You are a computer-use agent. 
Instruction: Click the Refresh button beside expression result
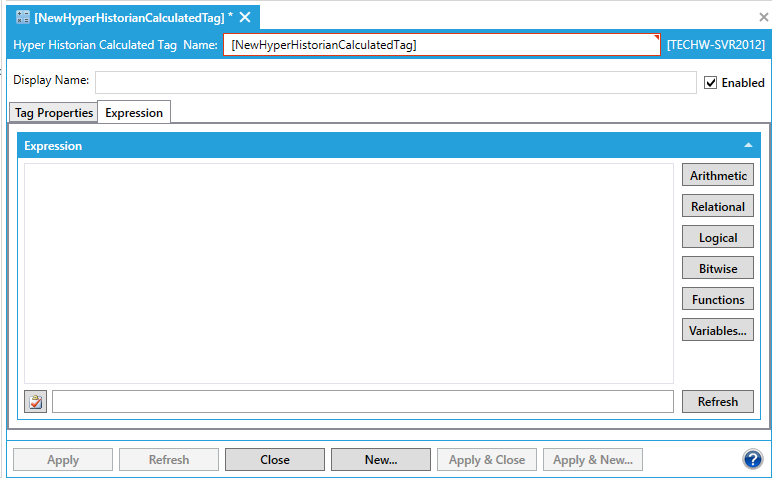click(x=718, y=402)
